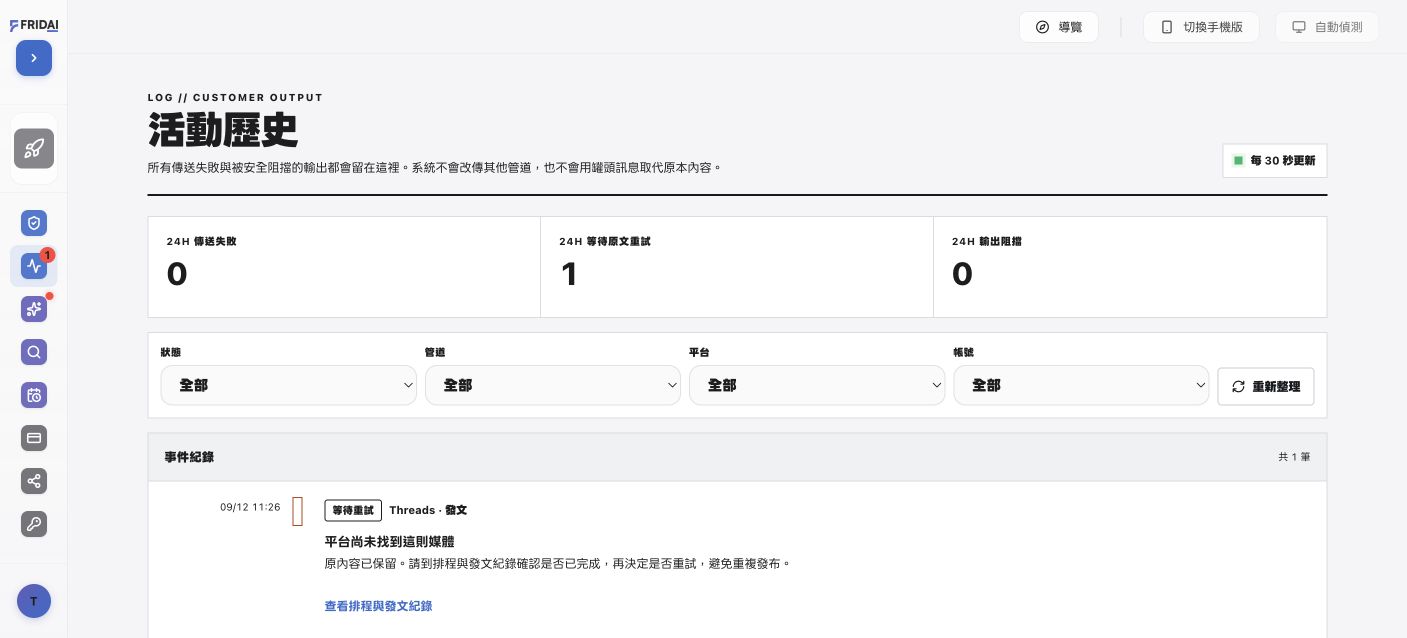Open the 管道 filter dropdown

point(553,385)
